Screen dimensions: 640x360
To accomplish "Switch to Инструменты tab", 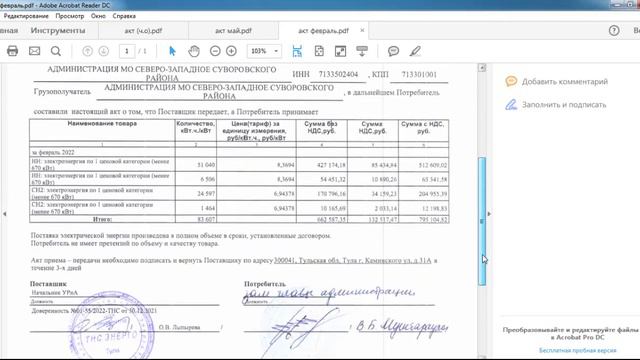I will (x=58, y=31).
